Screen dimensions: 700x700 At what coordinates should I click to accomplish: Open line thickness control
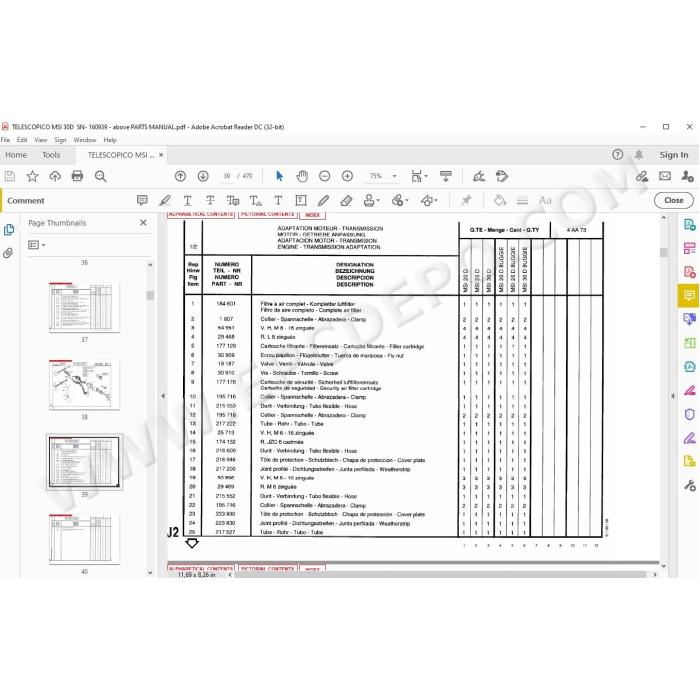point(522,200)
